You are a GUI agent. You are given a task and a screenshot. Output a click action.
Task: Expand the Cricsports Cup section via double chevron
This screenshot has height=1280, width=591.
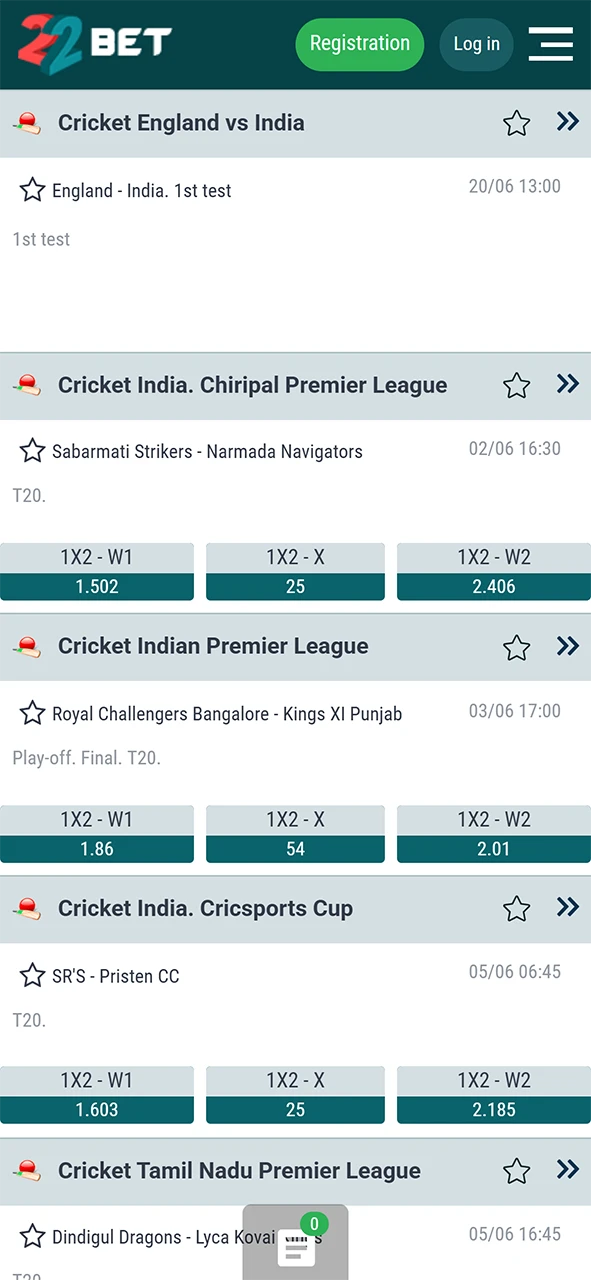tap(567, 908)
